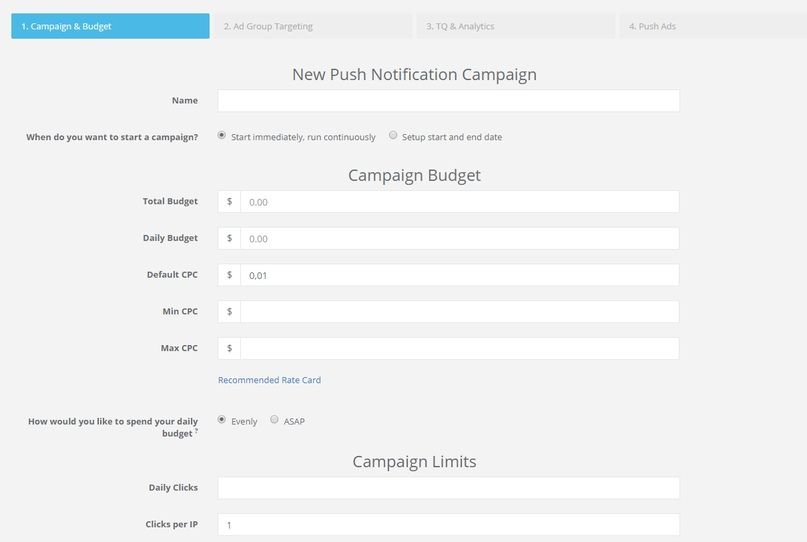Click the dollar sign beside Total Budget
Screen dimensions: 807x542
point(229,202)
